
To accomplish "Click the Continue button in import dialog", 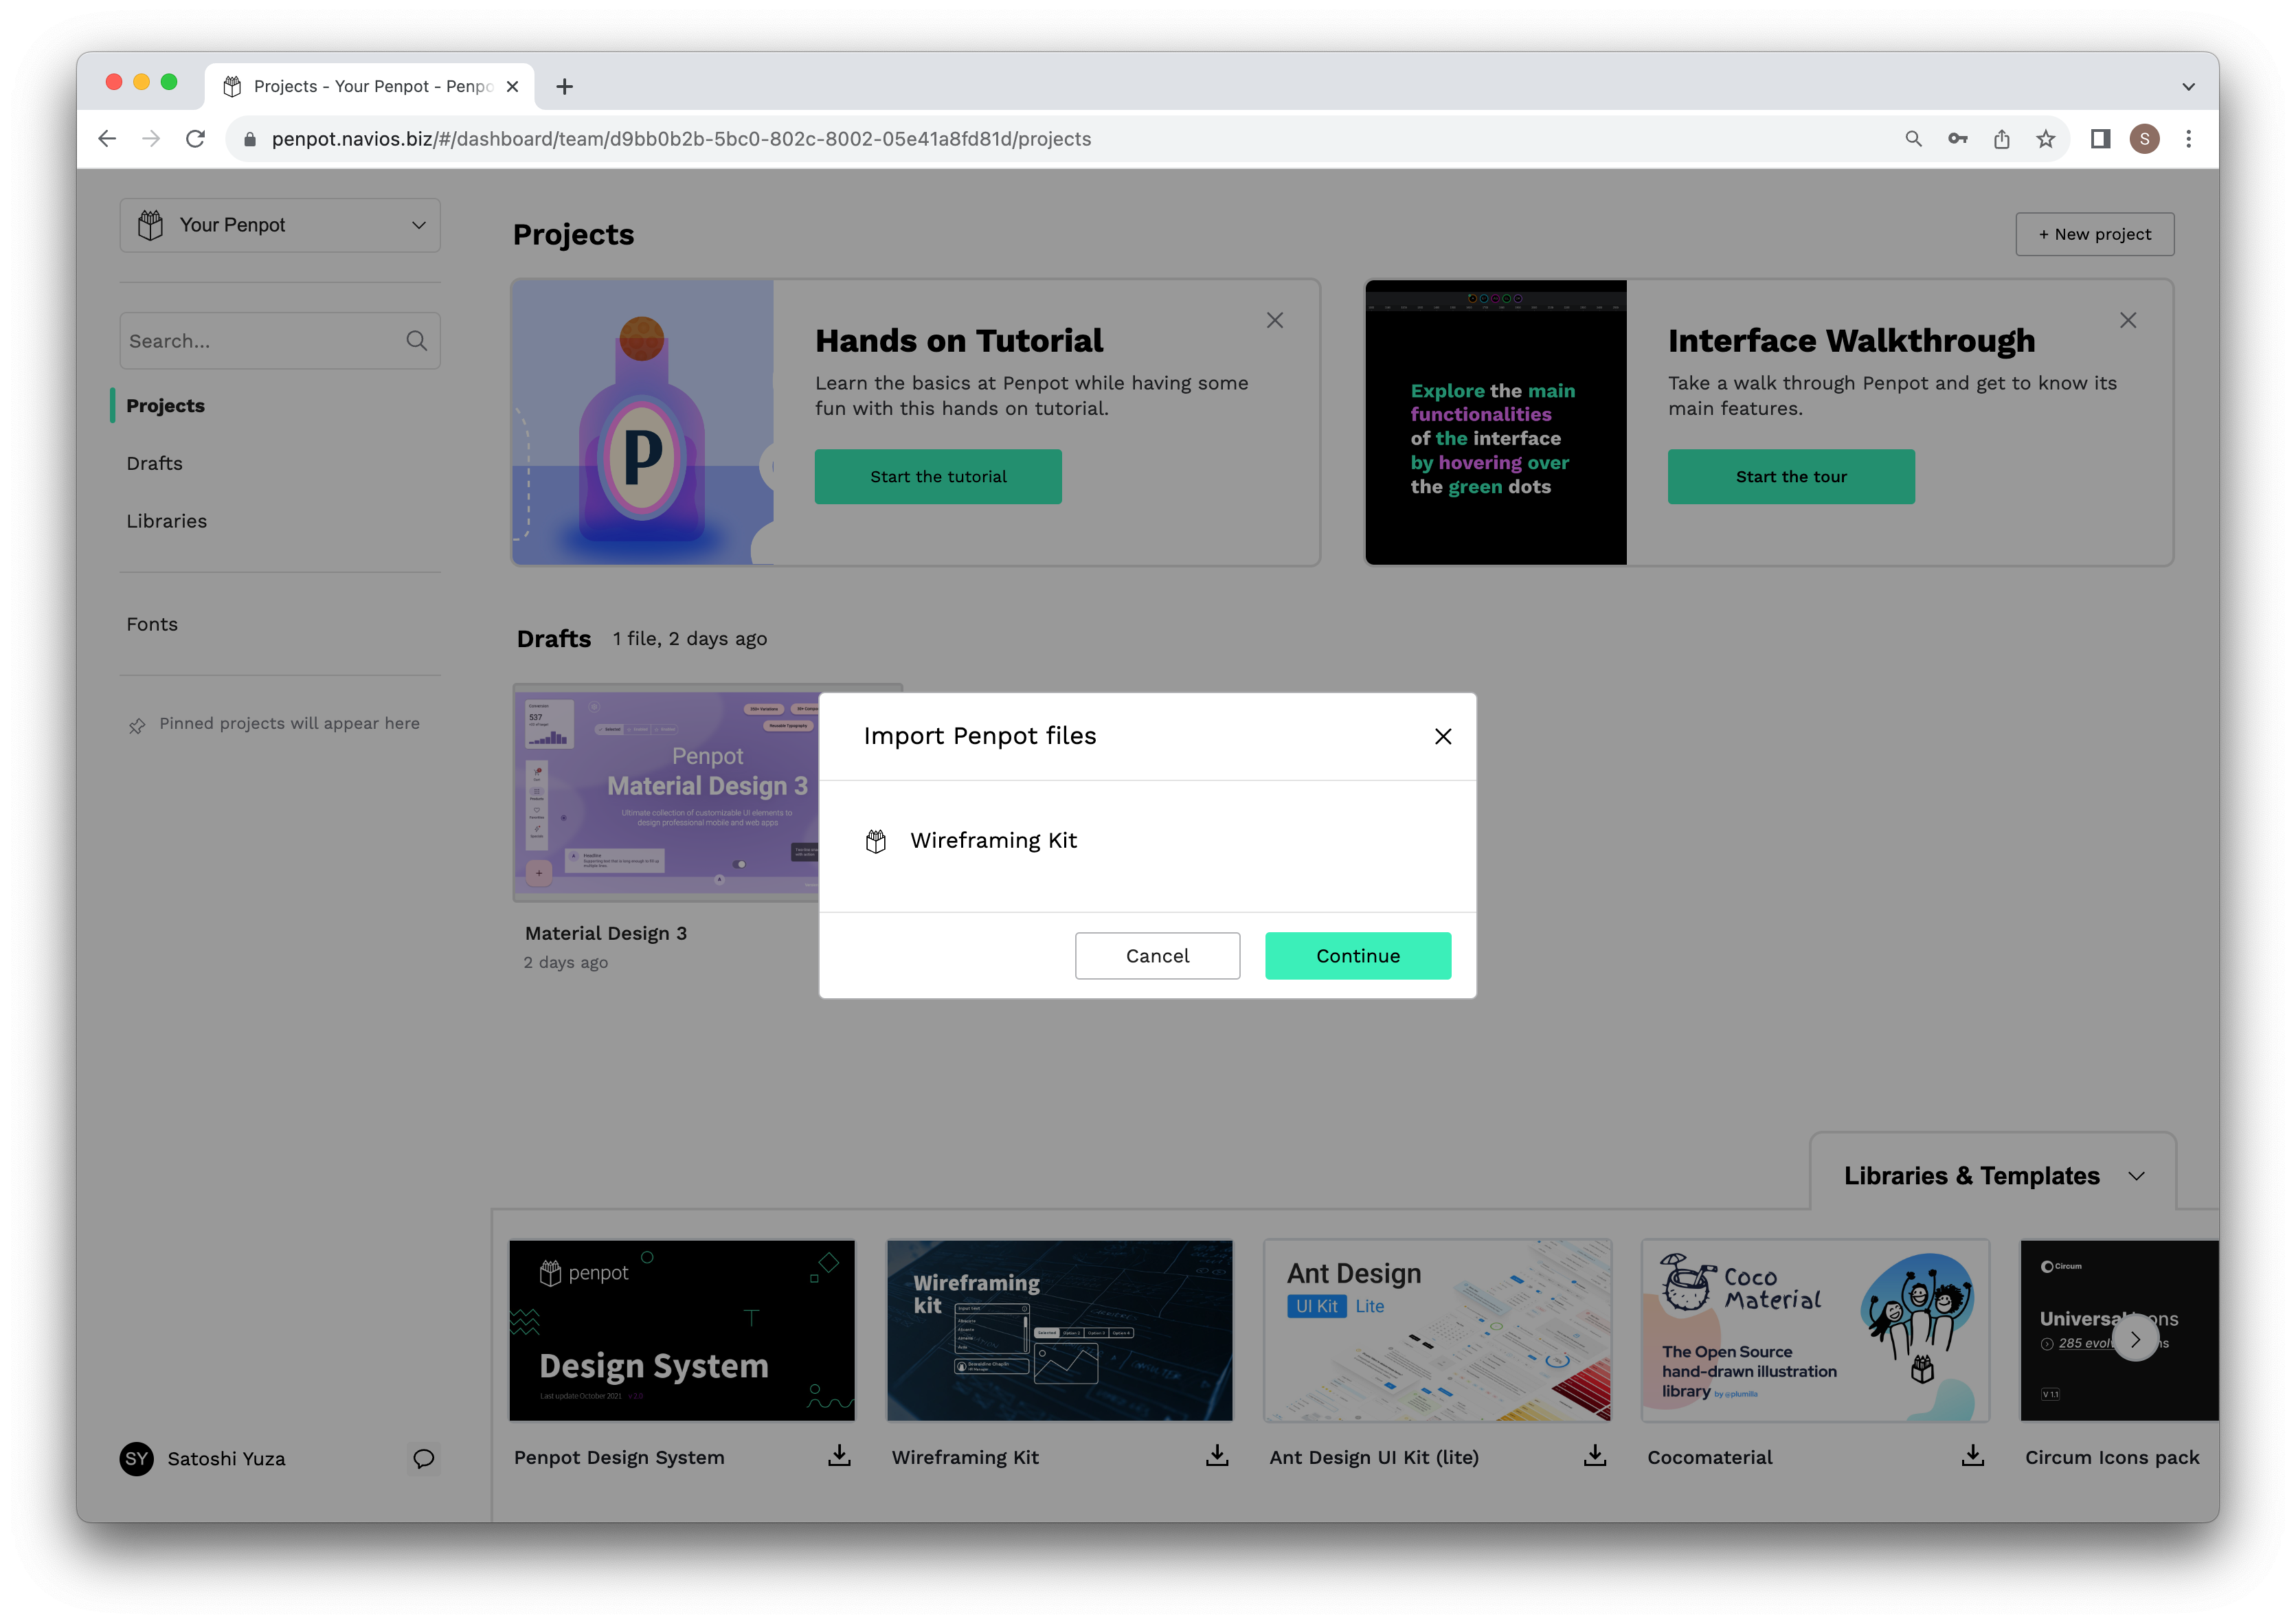I will pyautogui.click(x=1358, y=956).
